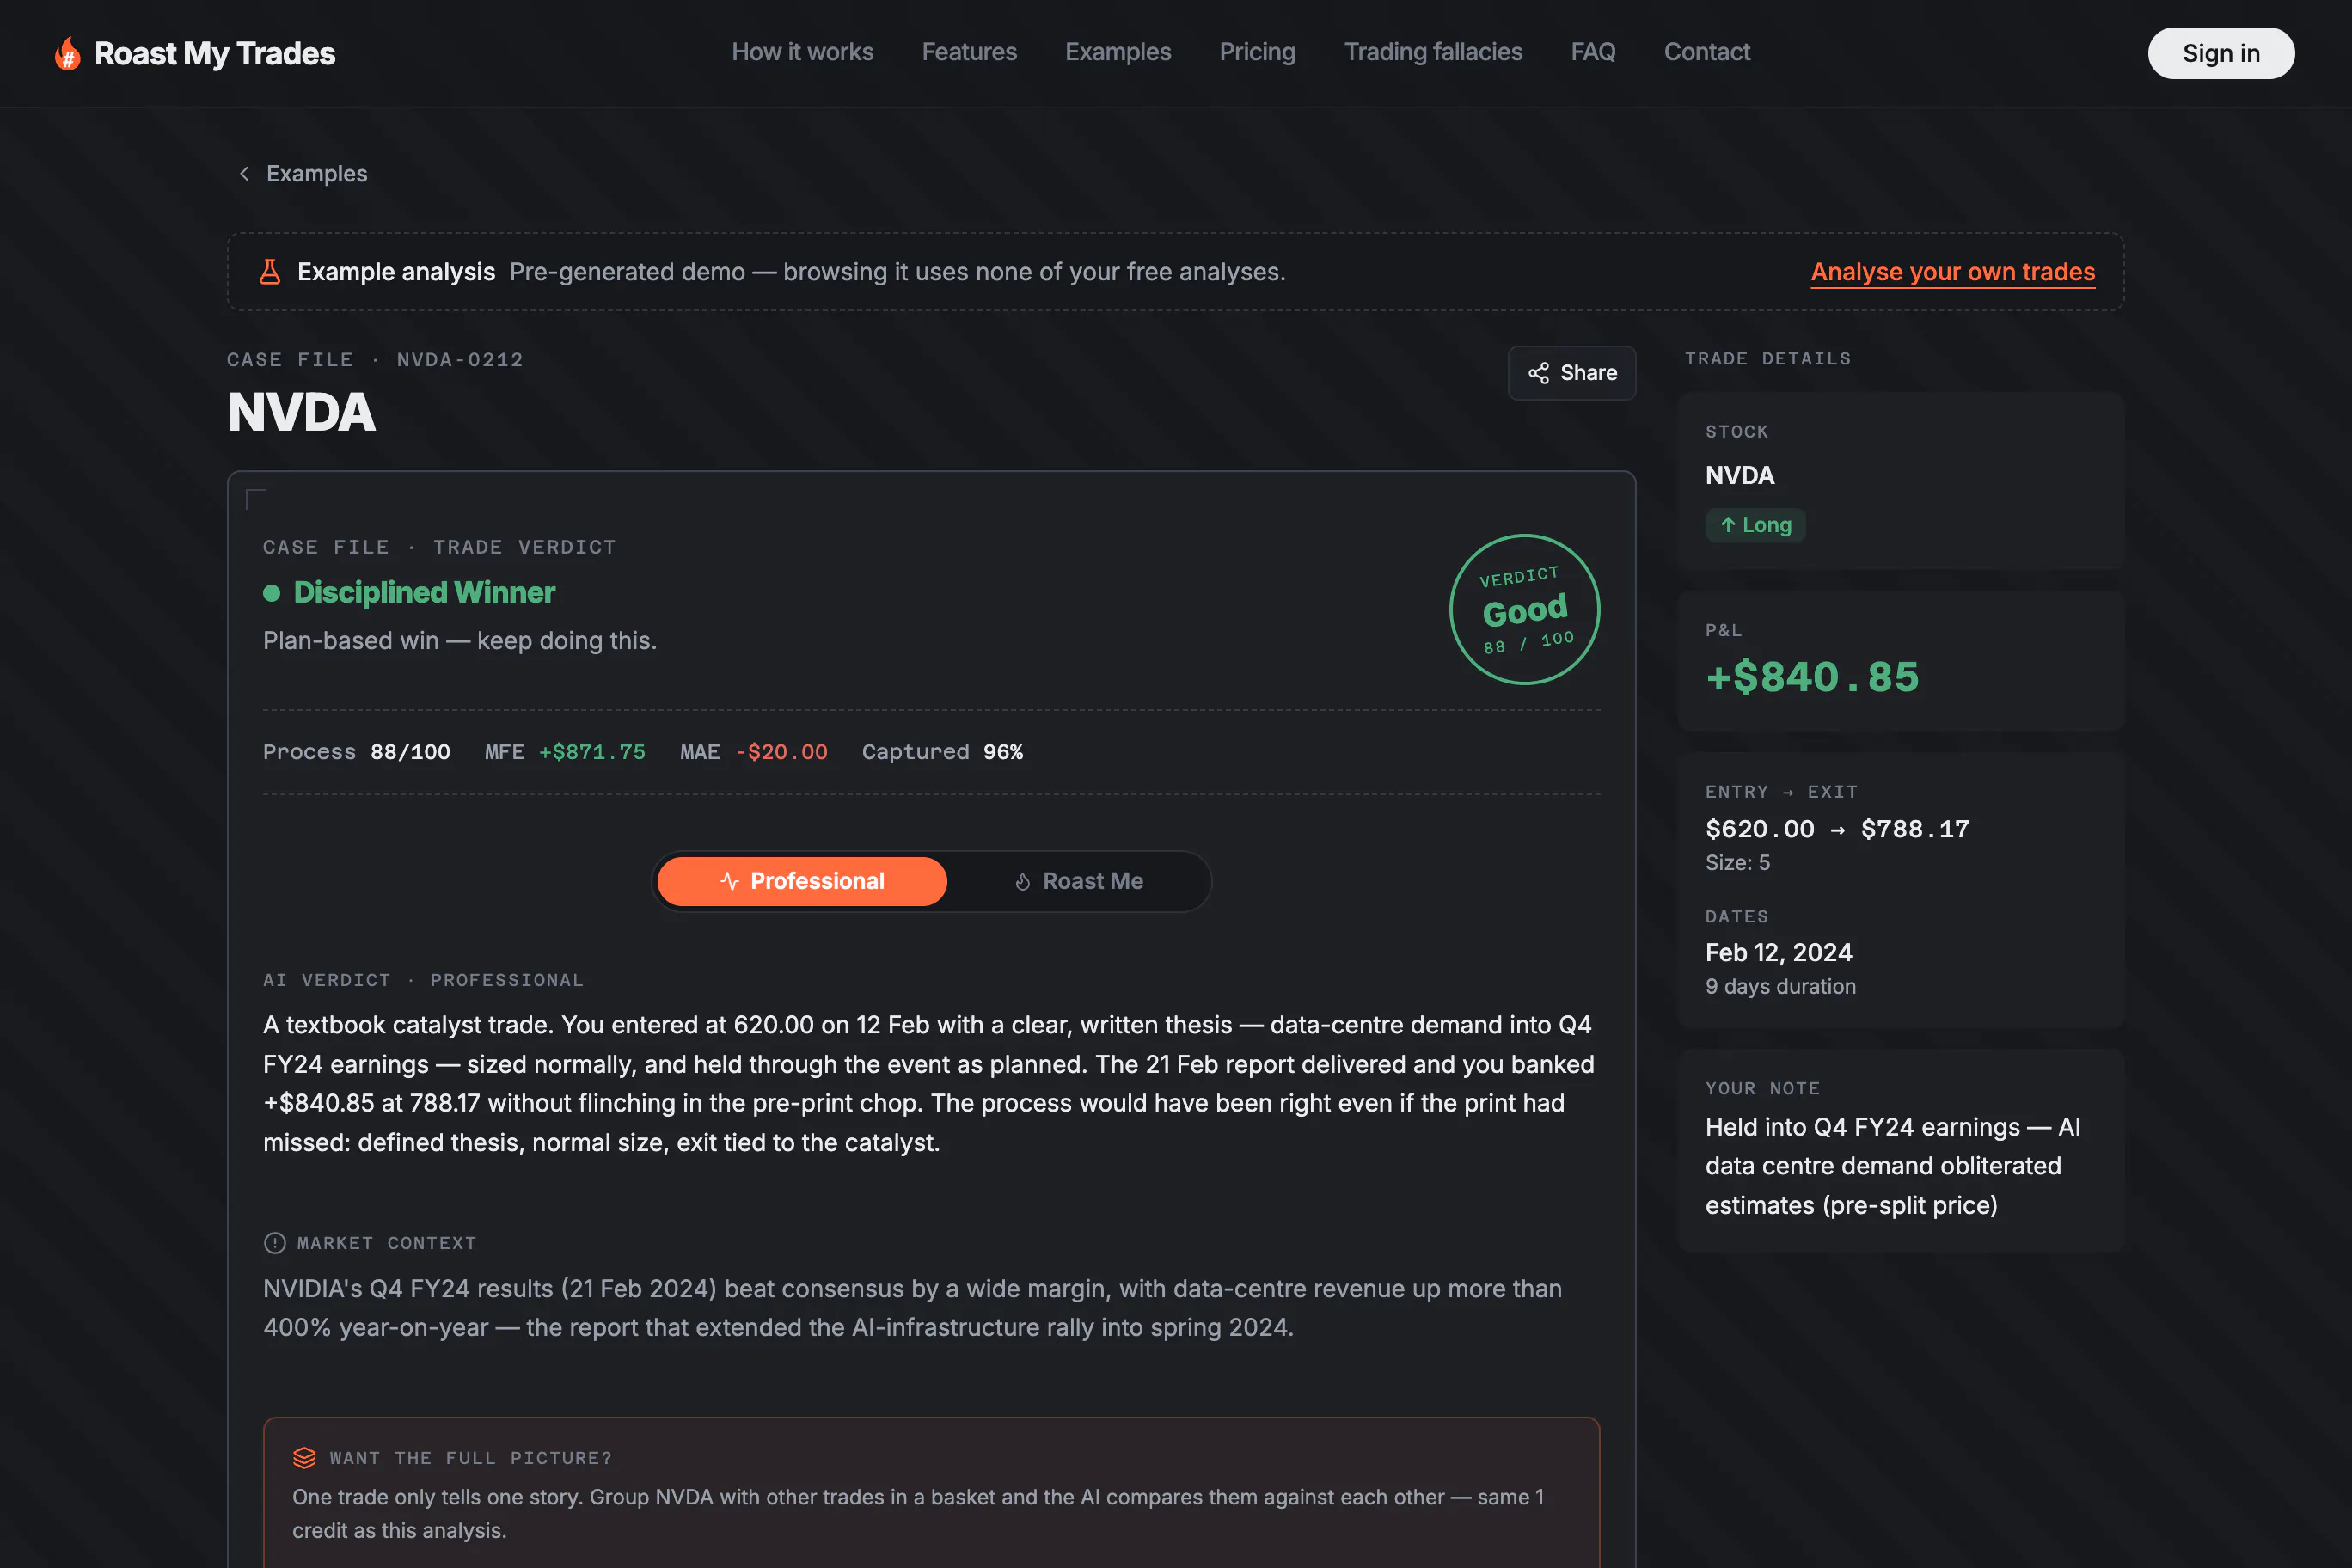Screen dimensions: 2352x1568
Task: Click the Long direction badge
Action: click(1755, 525)
